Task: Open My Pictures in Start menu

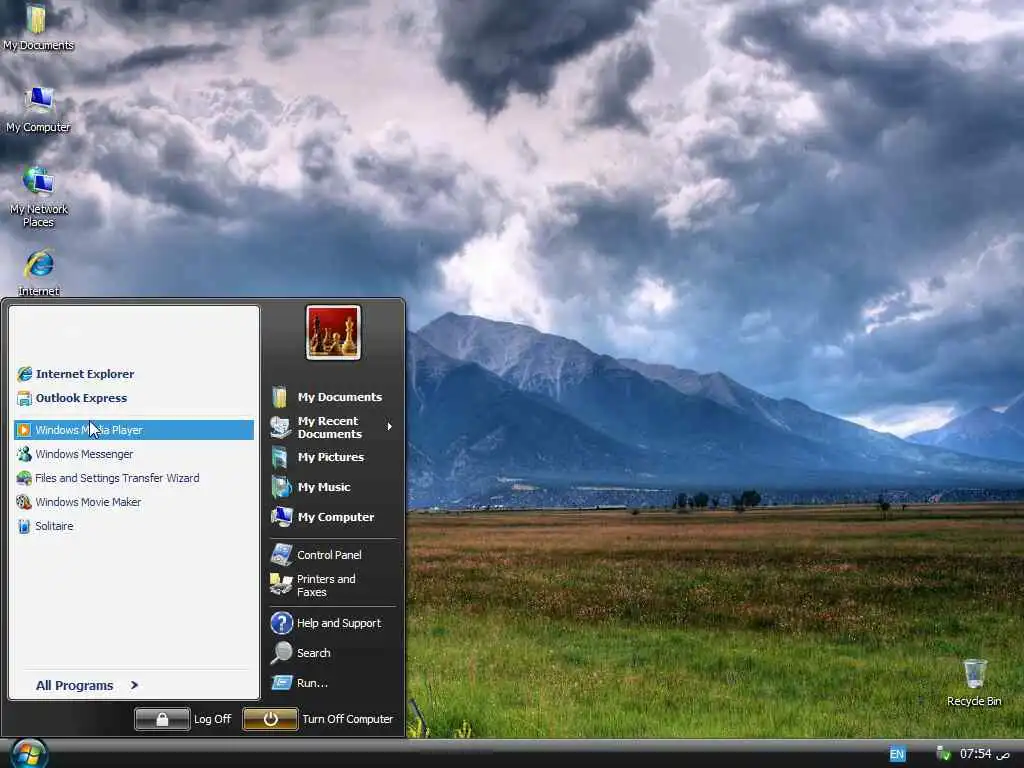Action: [x=332, y=457]
